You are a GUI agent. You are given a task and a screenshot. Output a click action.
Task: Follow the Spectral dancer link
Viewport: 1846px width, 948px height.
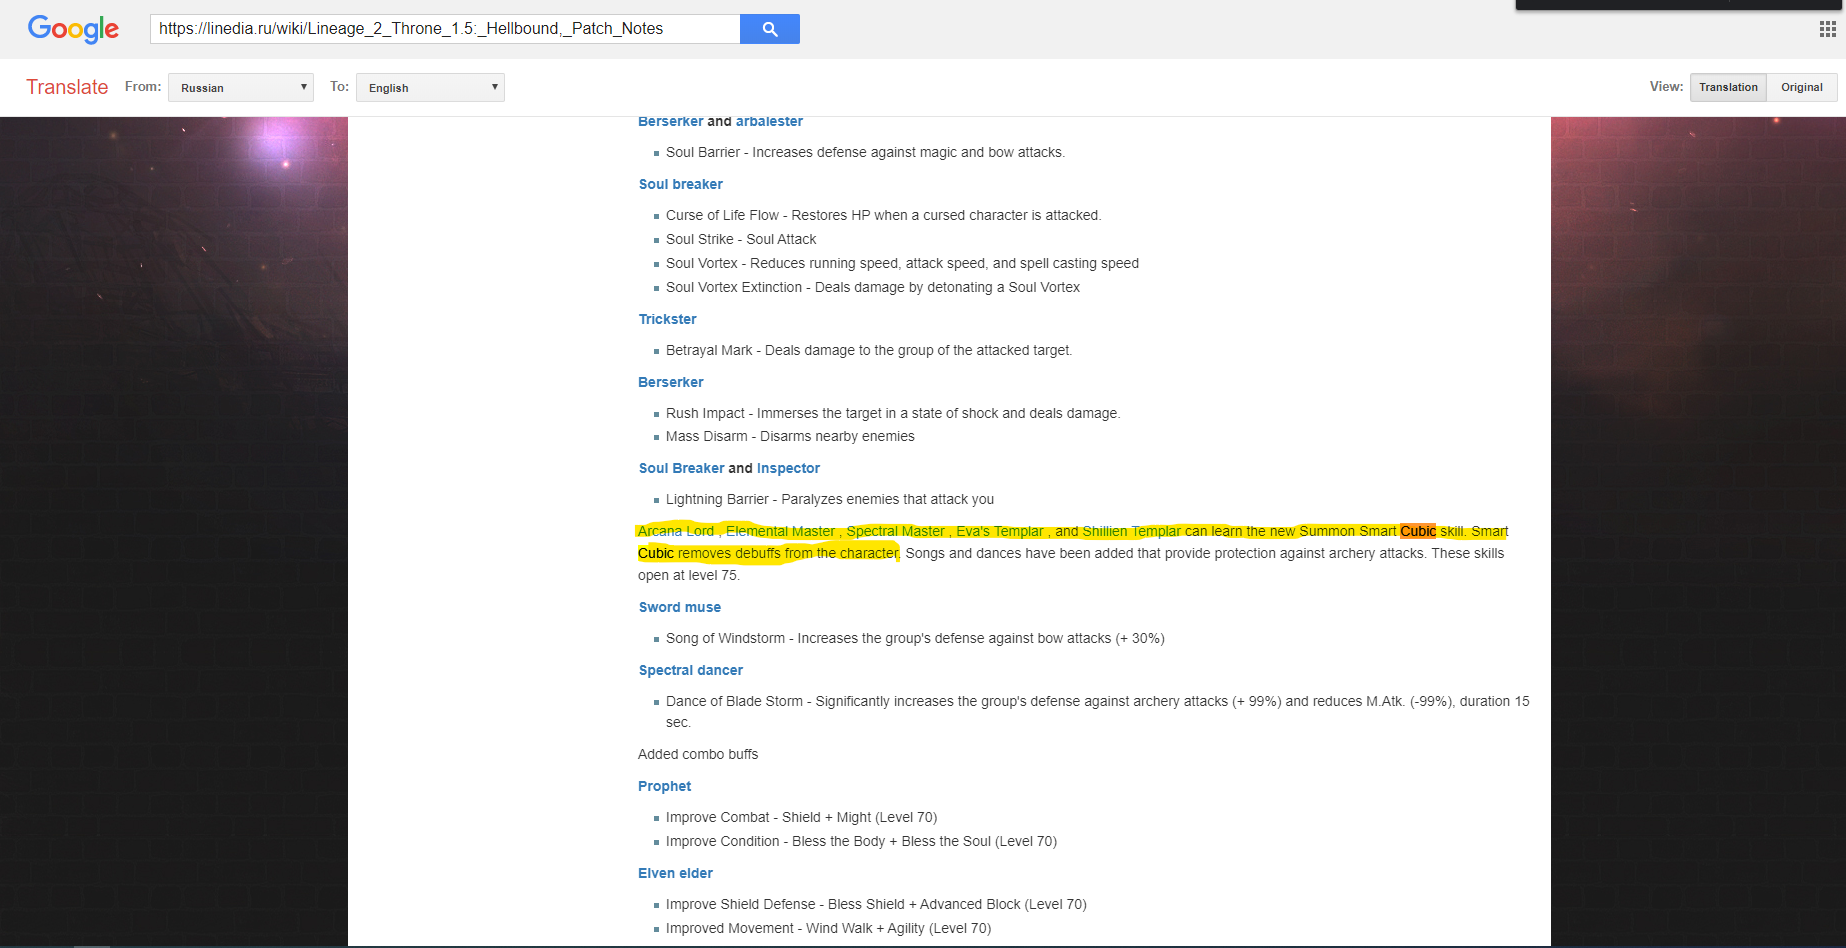tap(690, 670)
